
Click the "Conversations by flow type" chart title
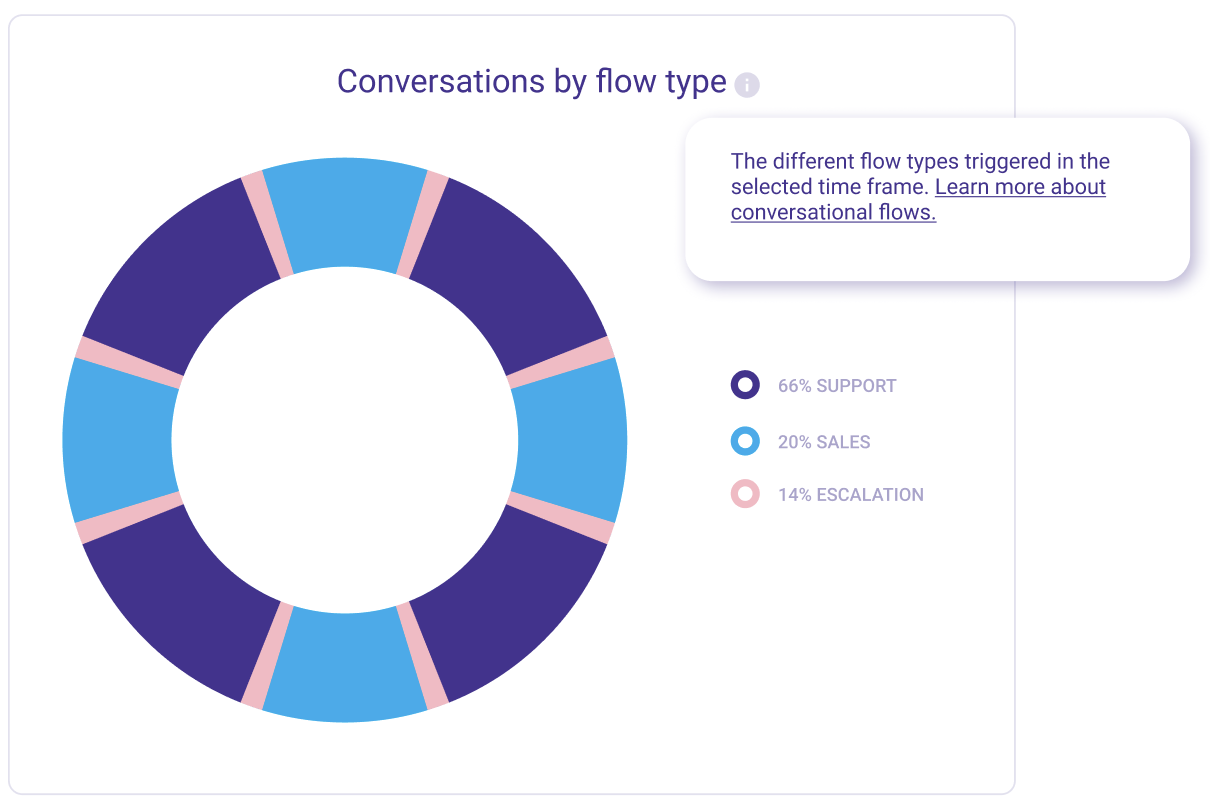click(x=531, y=81)
